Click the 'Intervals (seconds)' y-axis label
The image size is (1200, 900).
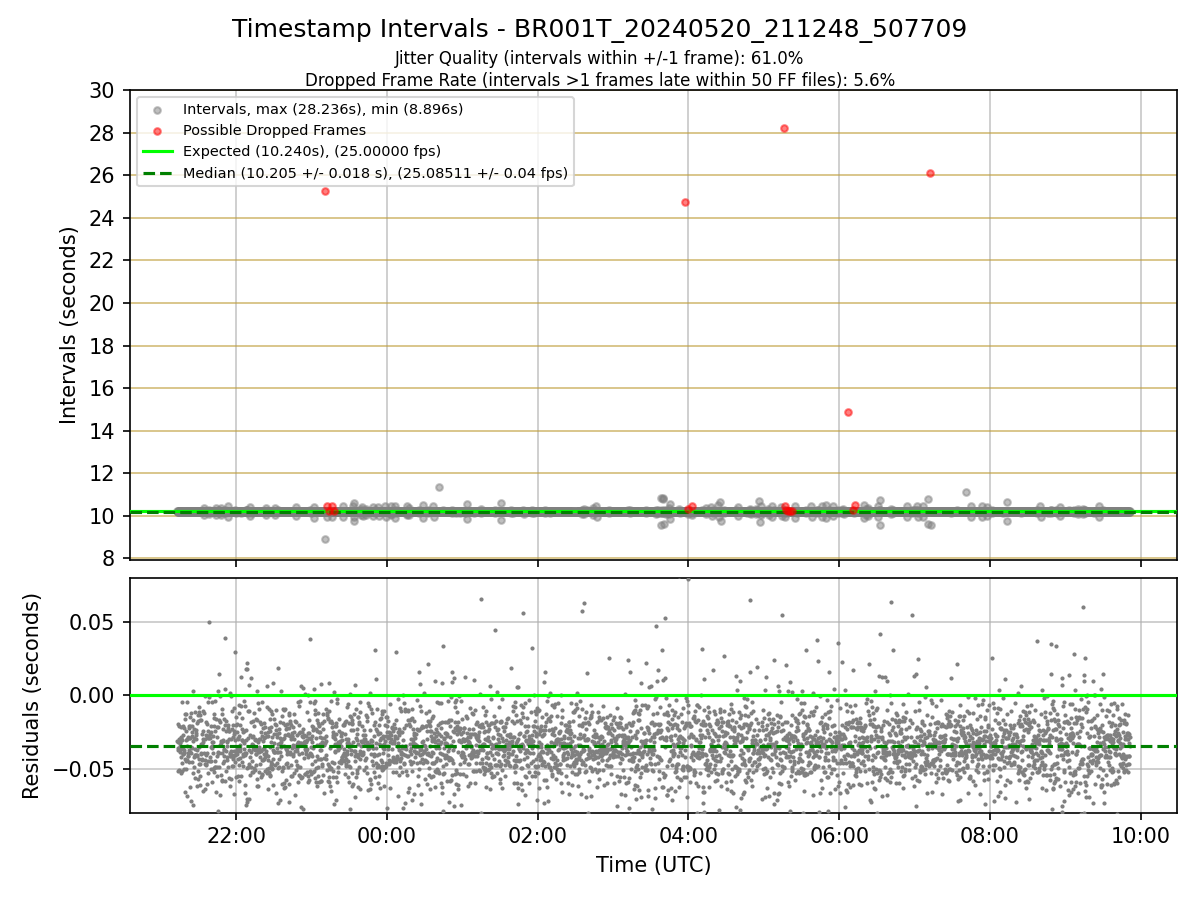point(69,324)
